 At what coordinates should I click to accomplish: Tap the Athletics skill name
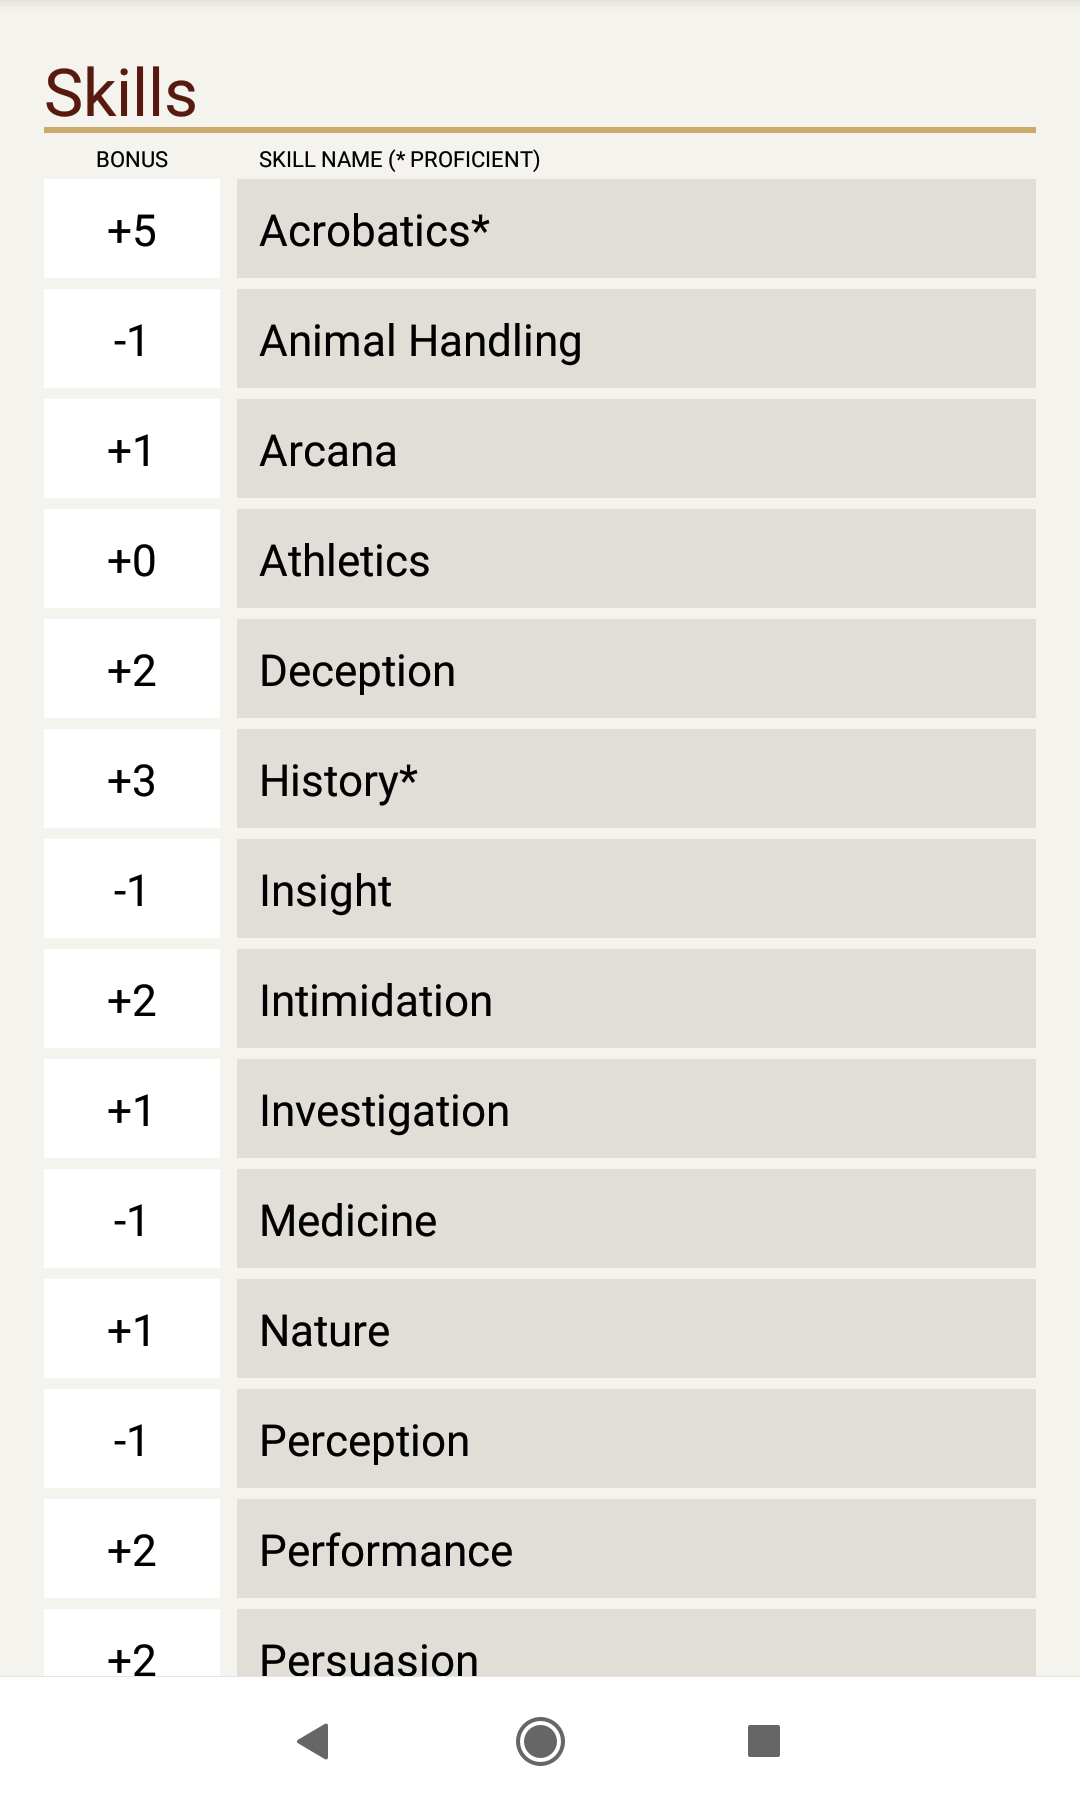[636, 559]
